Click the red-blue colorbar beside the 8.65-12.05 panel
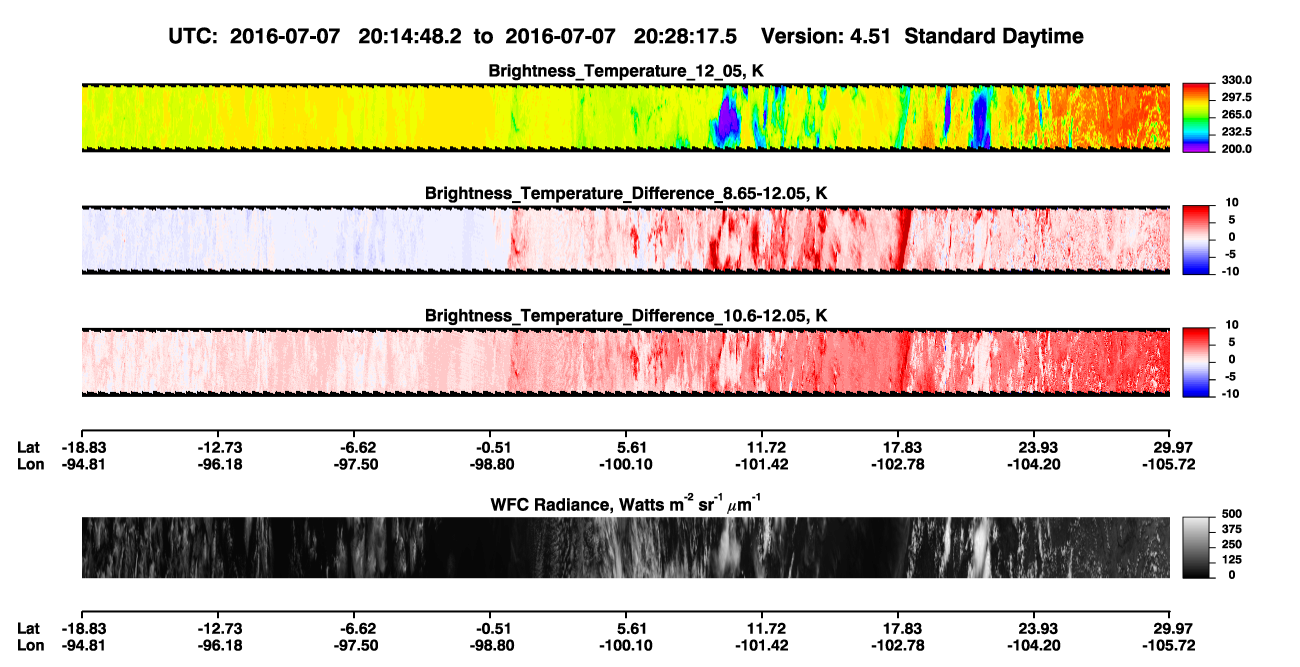Image resolution: width=1300 pixels, height=667 pixels. (x=1197, y=240)
